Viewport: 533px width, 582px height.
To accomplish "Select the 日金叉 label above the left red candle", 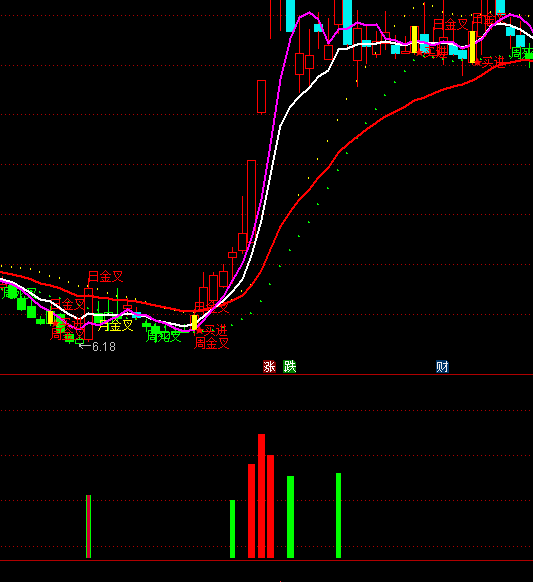I will (105, 276).
